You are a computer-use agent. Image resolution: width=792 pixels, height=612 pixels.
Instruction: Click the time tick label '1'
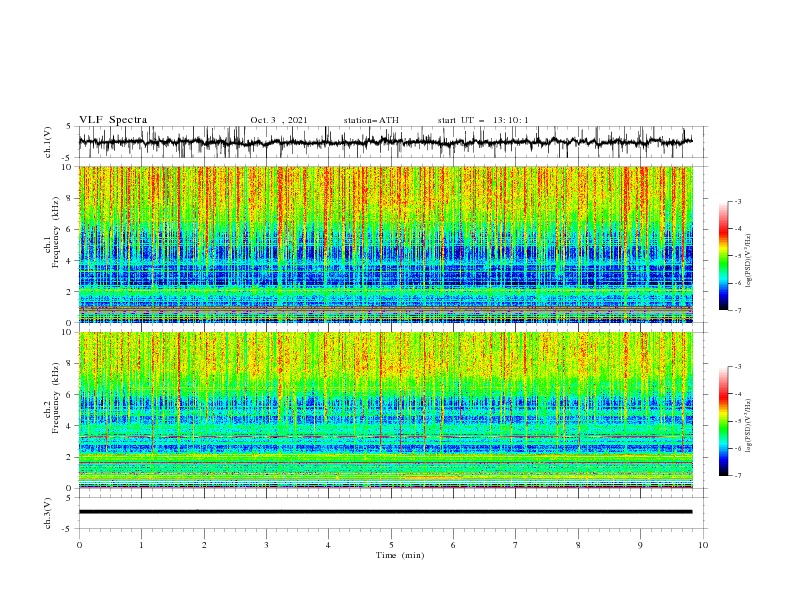click(141, 545)
